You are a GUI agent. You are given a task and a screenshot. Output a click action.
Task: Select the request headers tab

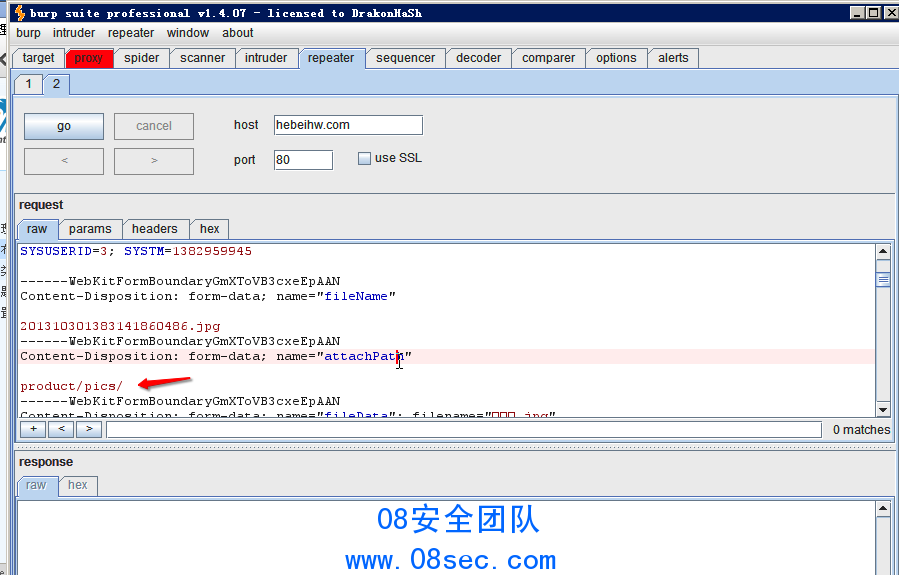tap(155, 229)
